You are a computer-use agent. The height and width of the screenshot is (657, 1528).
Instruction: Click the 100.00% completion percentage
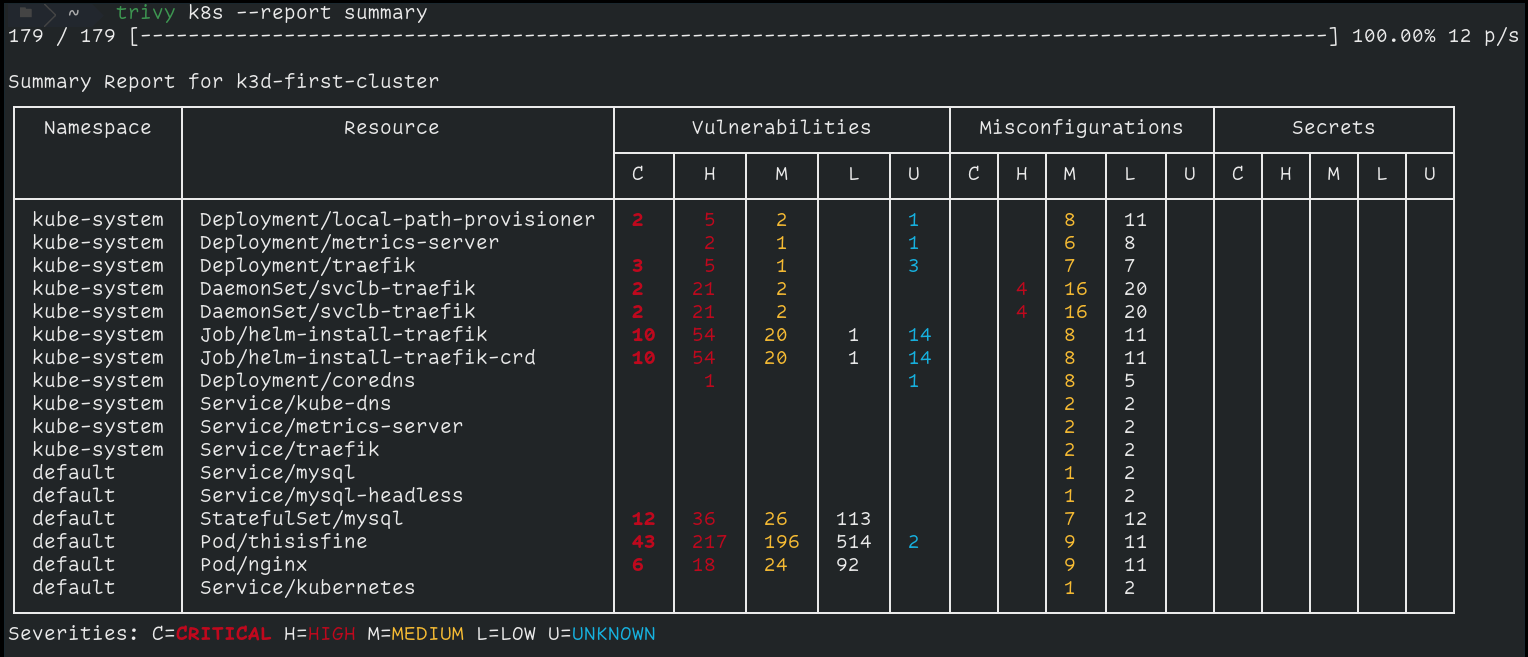click(x=1395, y=35)
